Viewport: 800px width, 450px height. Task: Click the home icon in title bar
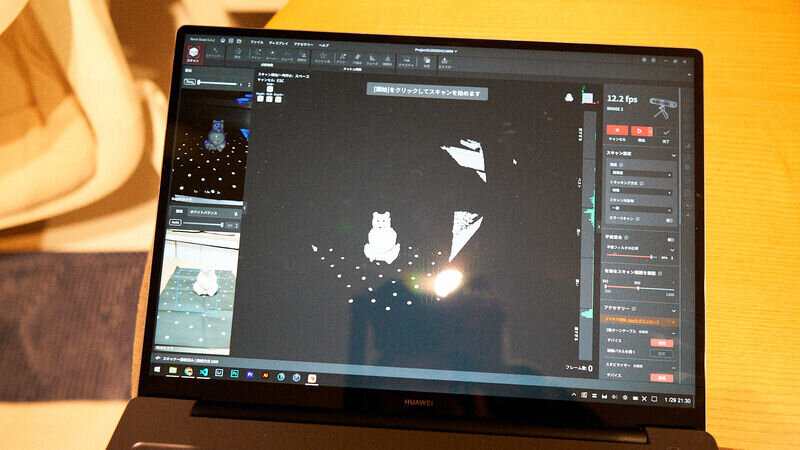tap(222, 40)
